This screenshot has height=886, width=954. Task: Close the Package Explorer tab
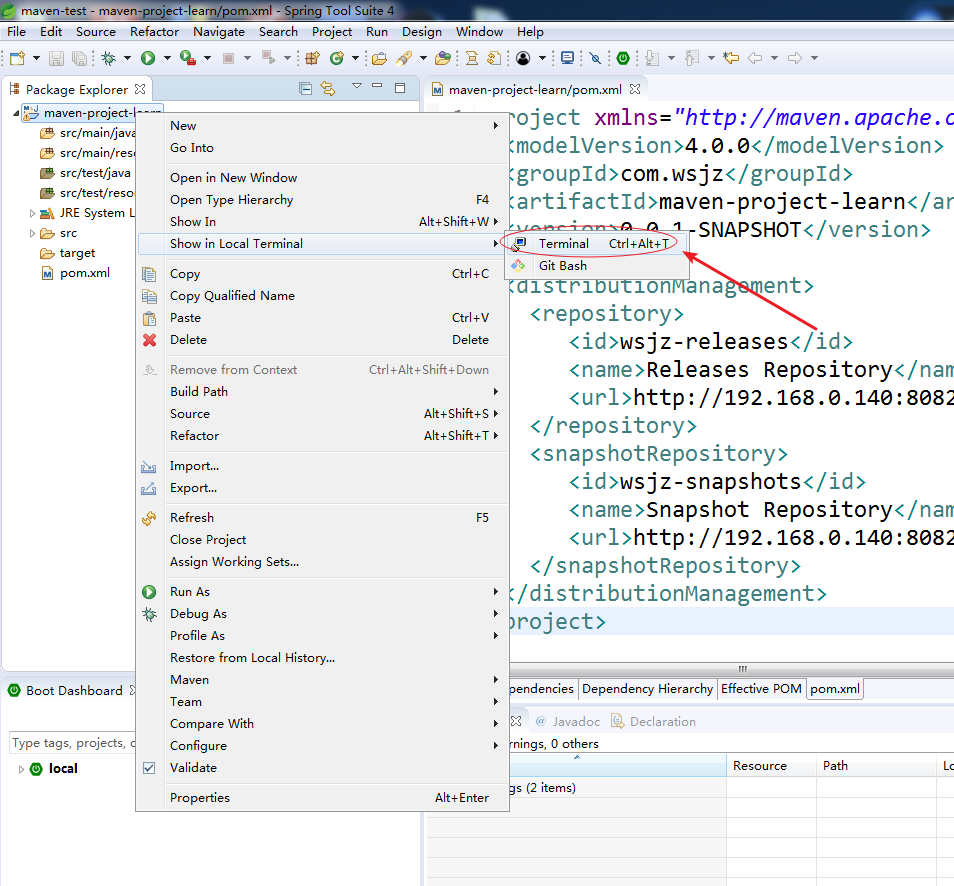140,89
